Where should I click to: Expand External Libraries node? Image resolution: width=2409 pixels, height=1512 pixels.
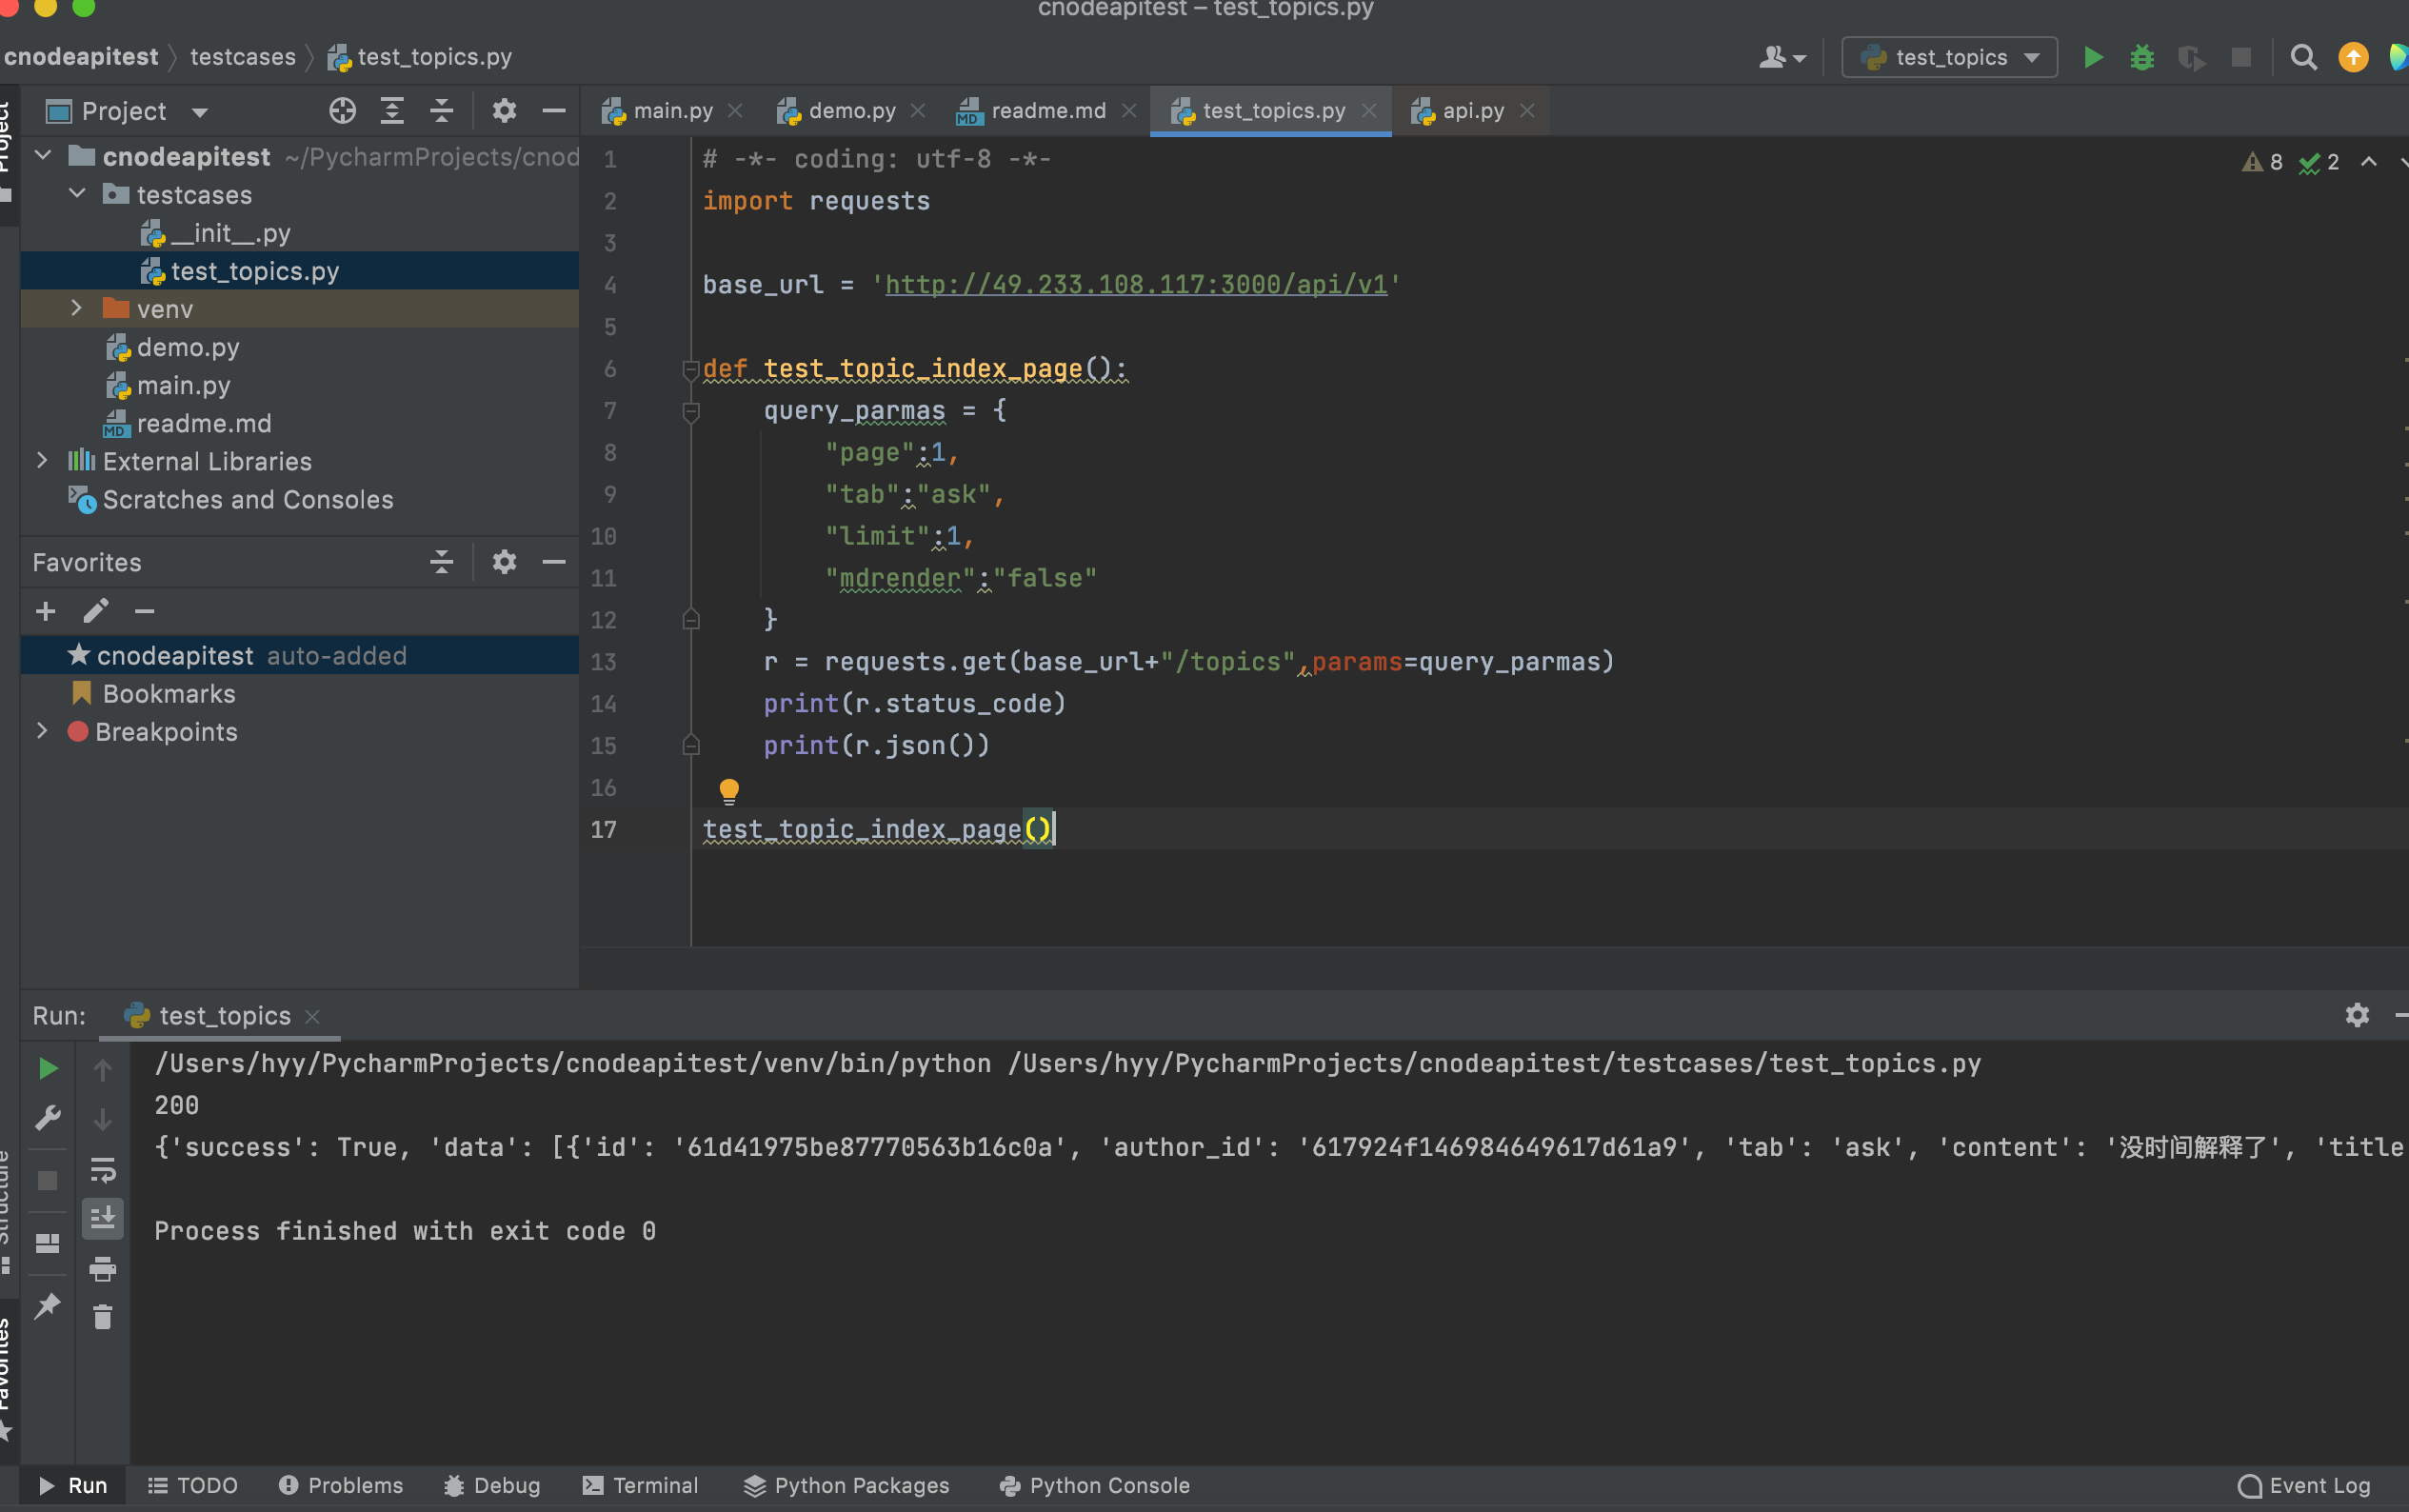point(42,460)
